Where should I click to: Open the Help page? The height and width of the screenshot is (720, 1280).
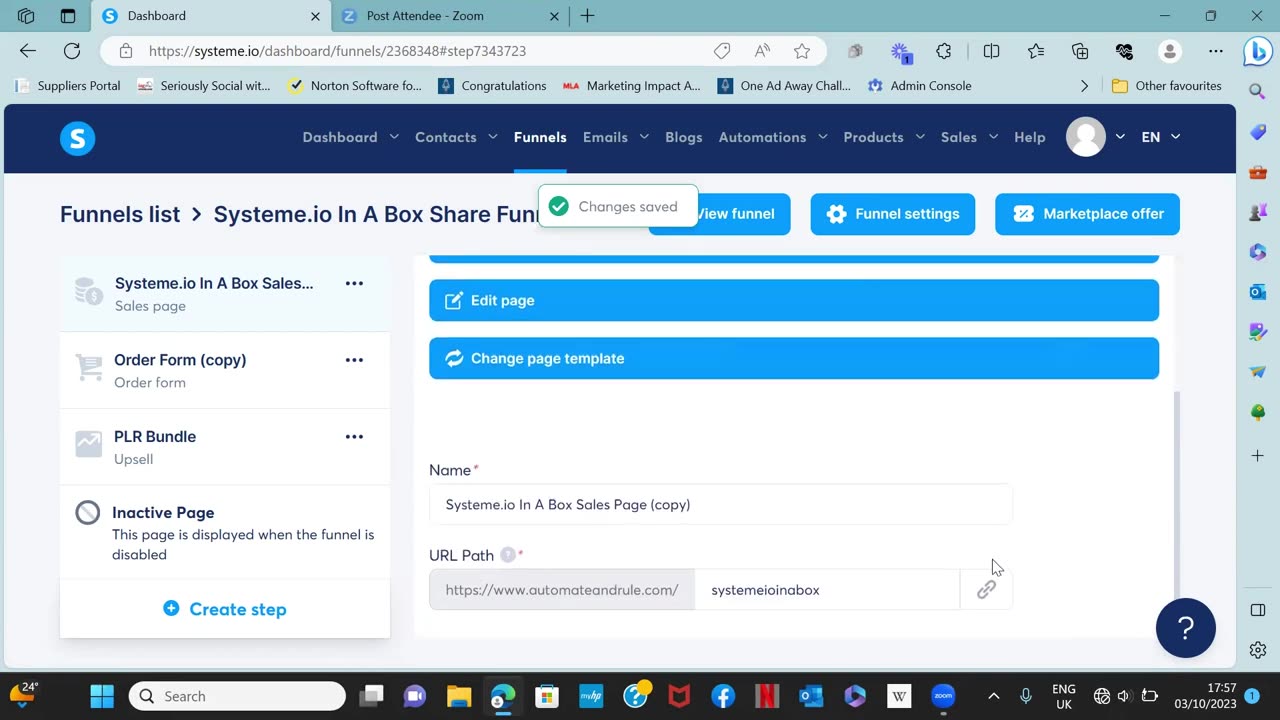[x=1030, y=137]
